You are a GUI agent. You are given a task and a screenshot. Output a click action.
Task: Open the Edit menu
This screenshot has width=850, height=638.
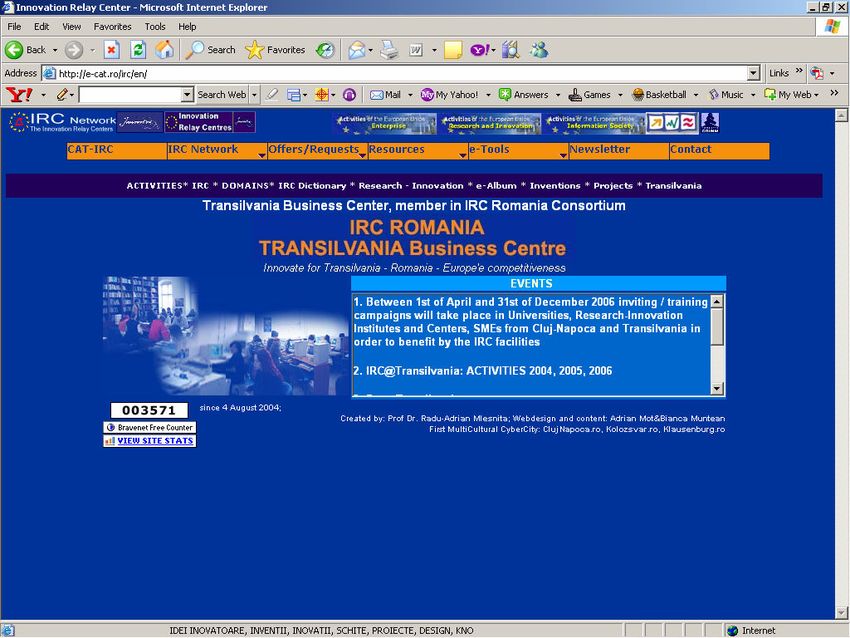[x=41, y=27]
